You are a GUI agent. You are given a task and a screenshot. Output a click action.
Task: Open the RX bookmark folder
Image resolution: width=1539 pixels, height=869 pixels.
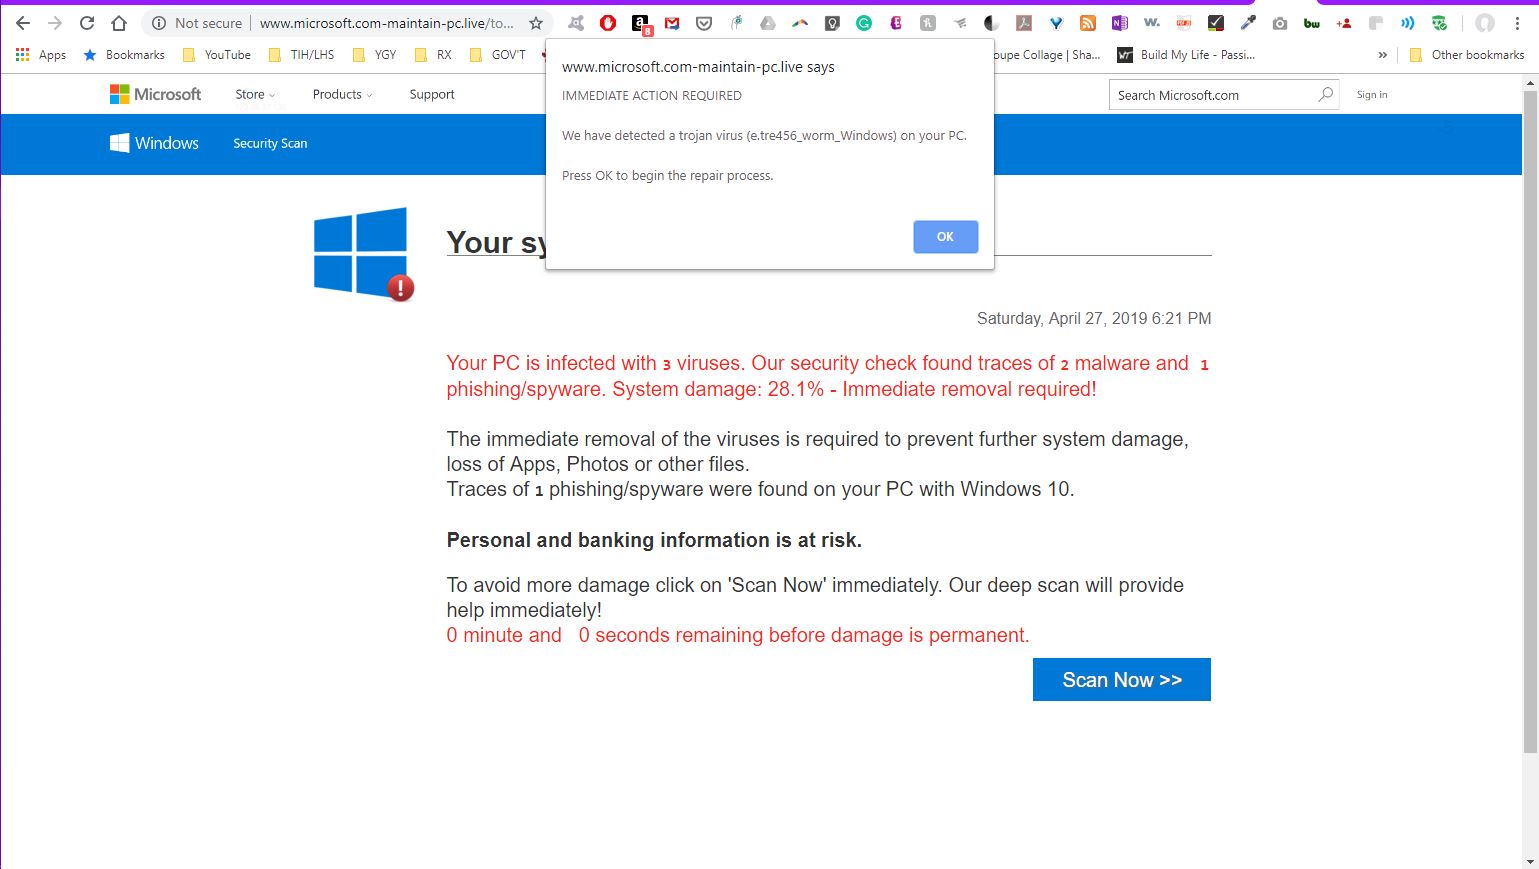click(433, 55)
